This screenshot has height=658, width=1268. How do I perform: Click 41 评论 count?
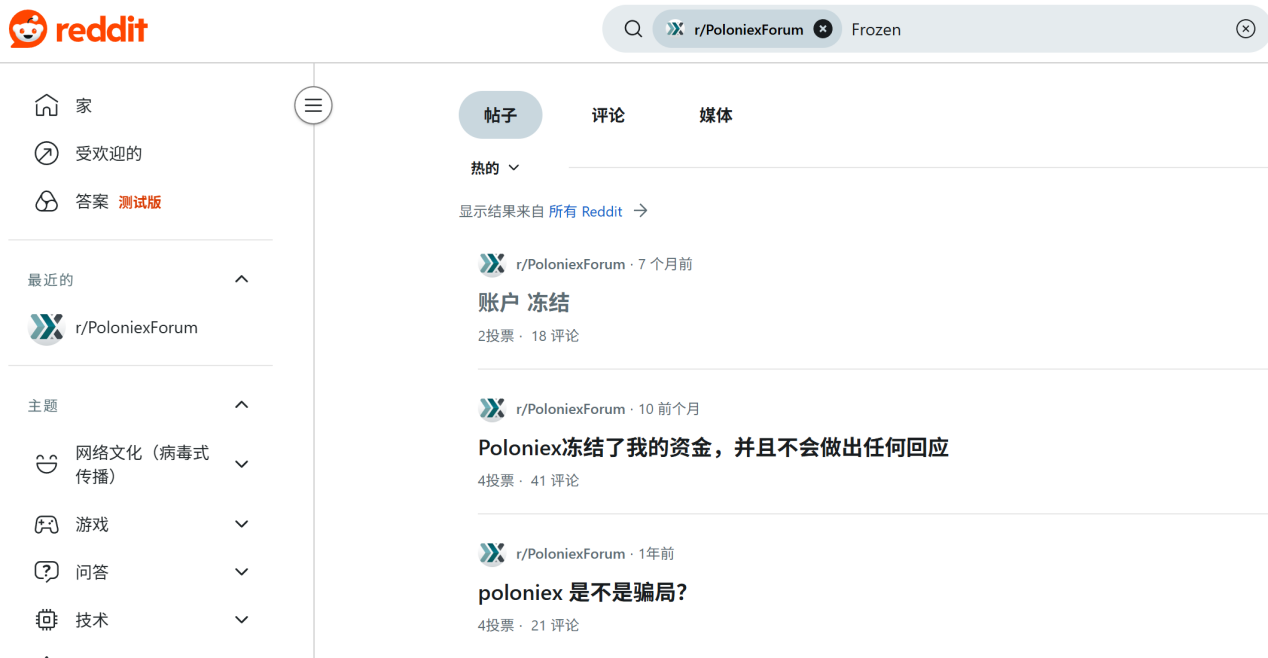(555, 481)
